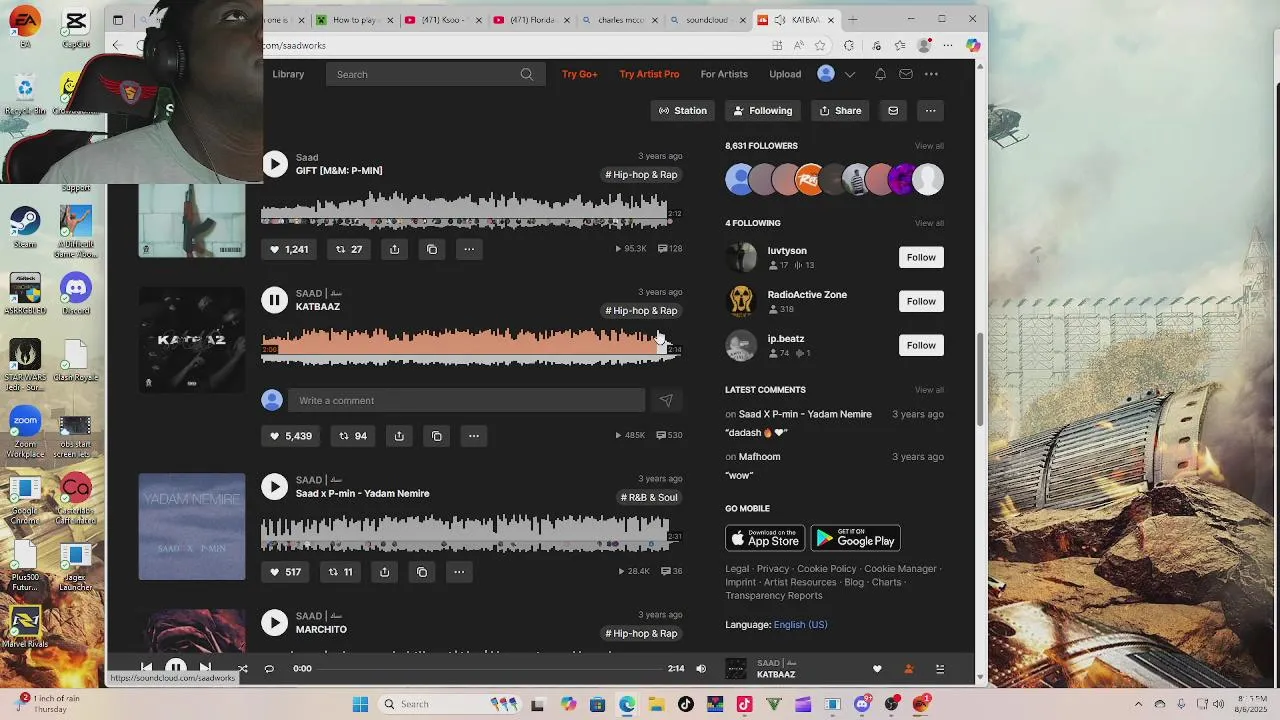Copy link of Yadam Nemire track
The width and height of the screenshot is (1280, 720).
422,572
